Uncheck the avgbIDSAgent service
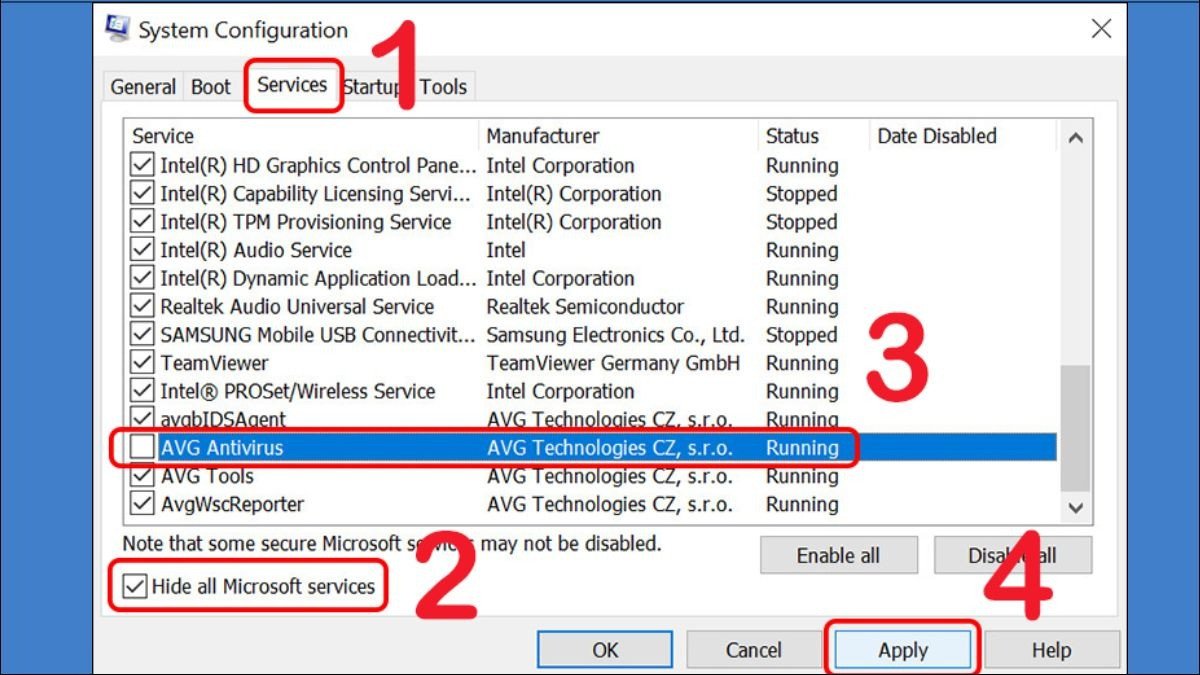1200x675 pixels. (143, 419)
